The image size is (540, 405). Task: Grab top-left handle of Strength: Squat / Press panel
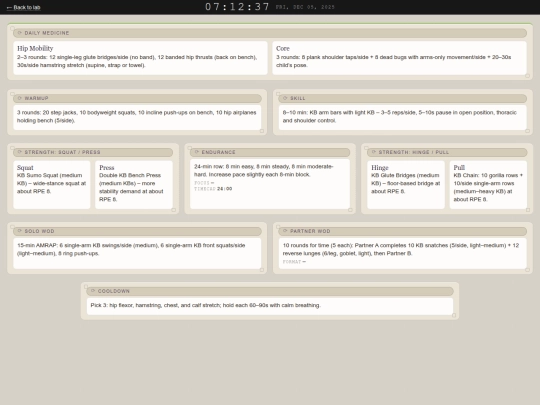12,148
